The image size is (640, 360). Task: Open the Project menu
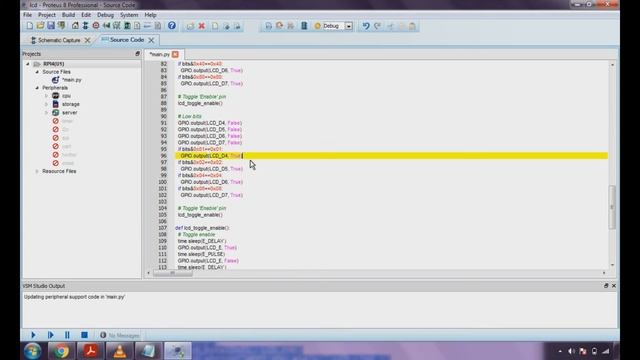click(47, 15)
